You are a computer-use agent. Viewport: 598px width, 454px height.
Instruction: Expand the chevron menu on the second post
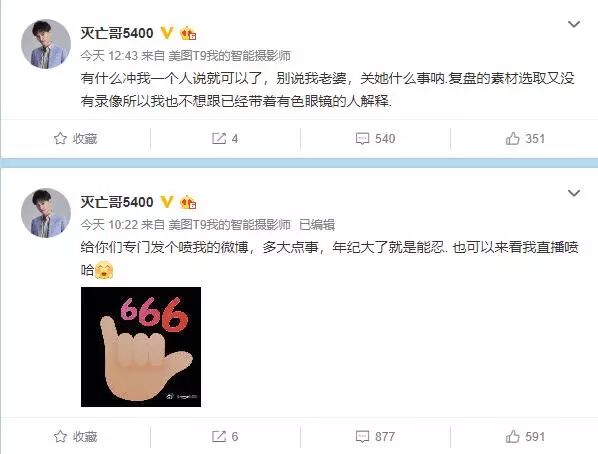click(574, 193)
